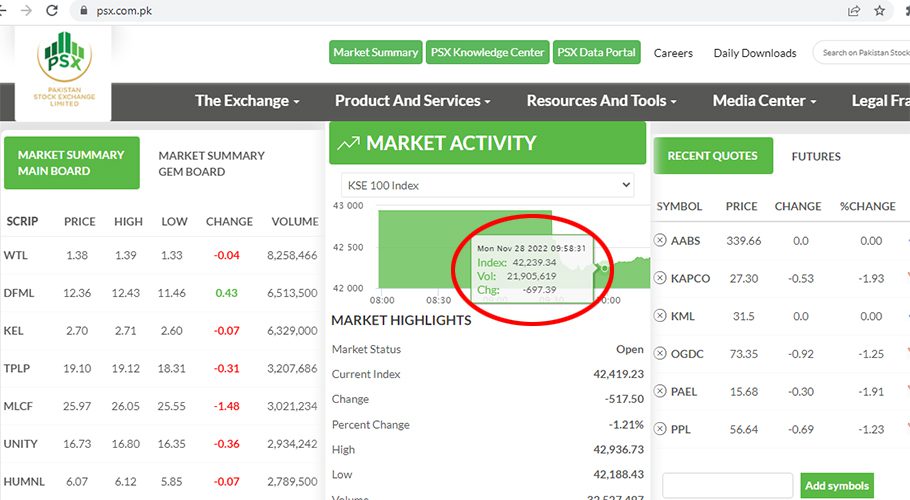Open PSX Knowledge Center
910x500 pixels.
tap(488, 52)
